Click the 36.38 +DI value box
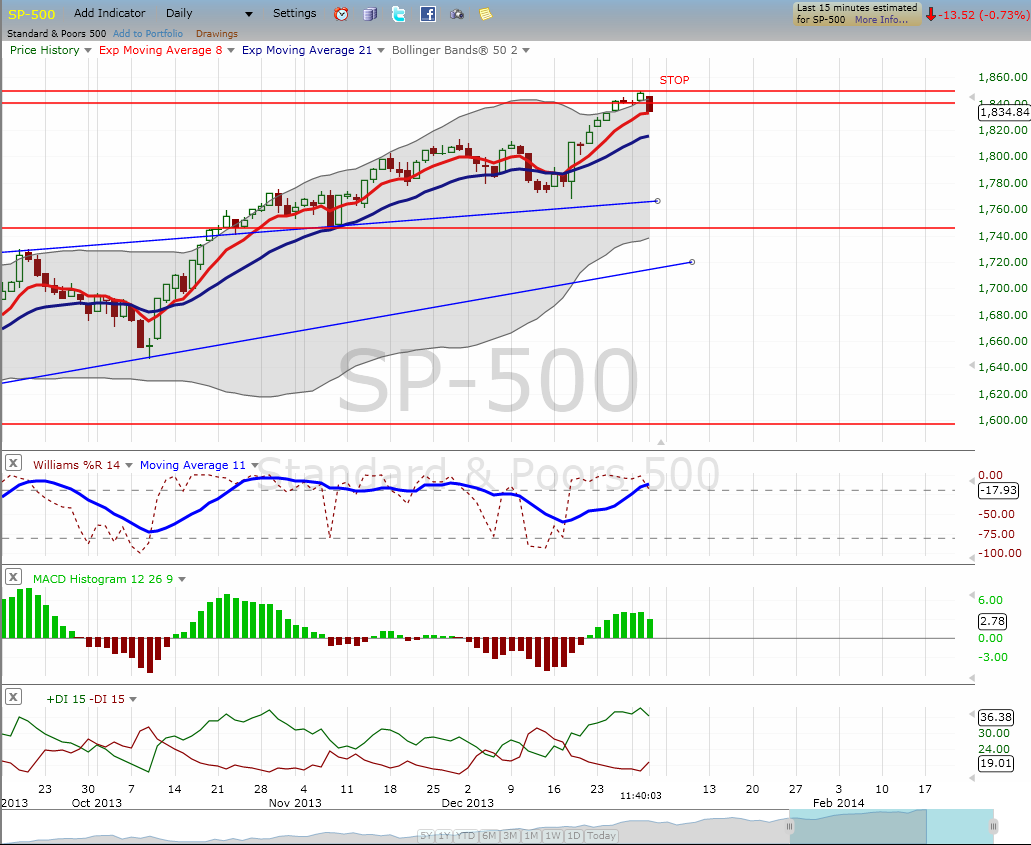The width and height of the screenshot is (1031, 845). [x=995, y=717]
